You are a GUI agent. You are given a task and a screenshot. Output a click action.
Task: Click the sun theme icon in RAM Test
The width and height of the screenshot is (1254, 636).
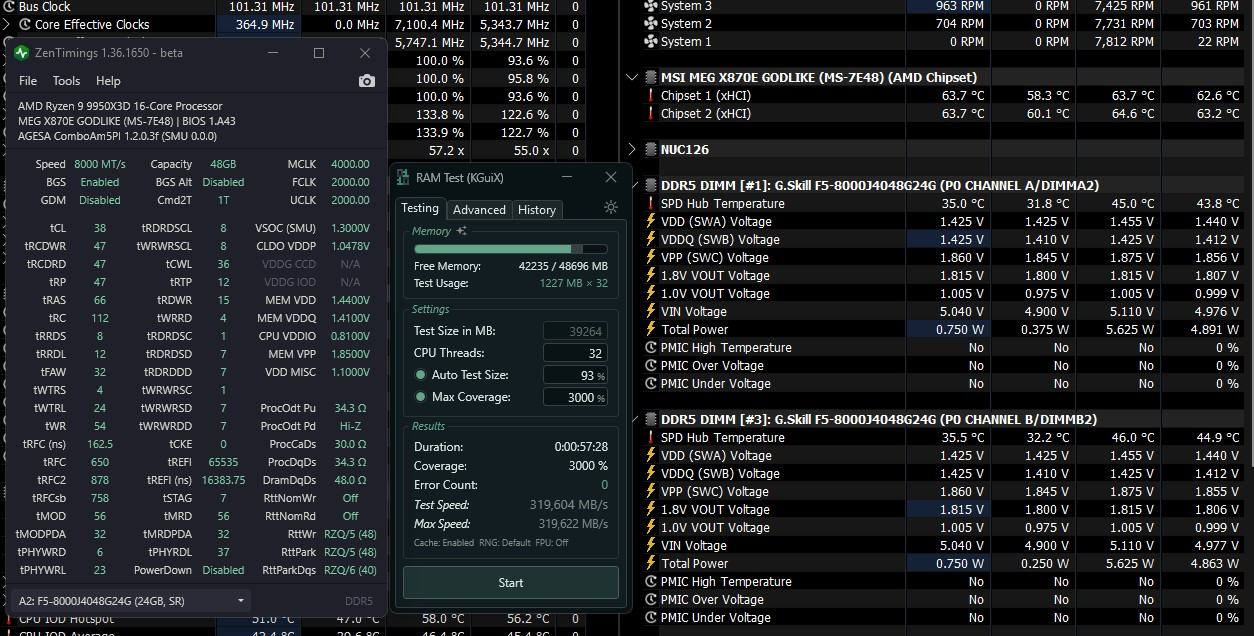[x=611, y=208]
